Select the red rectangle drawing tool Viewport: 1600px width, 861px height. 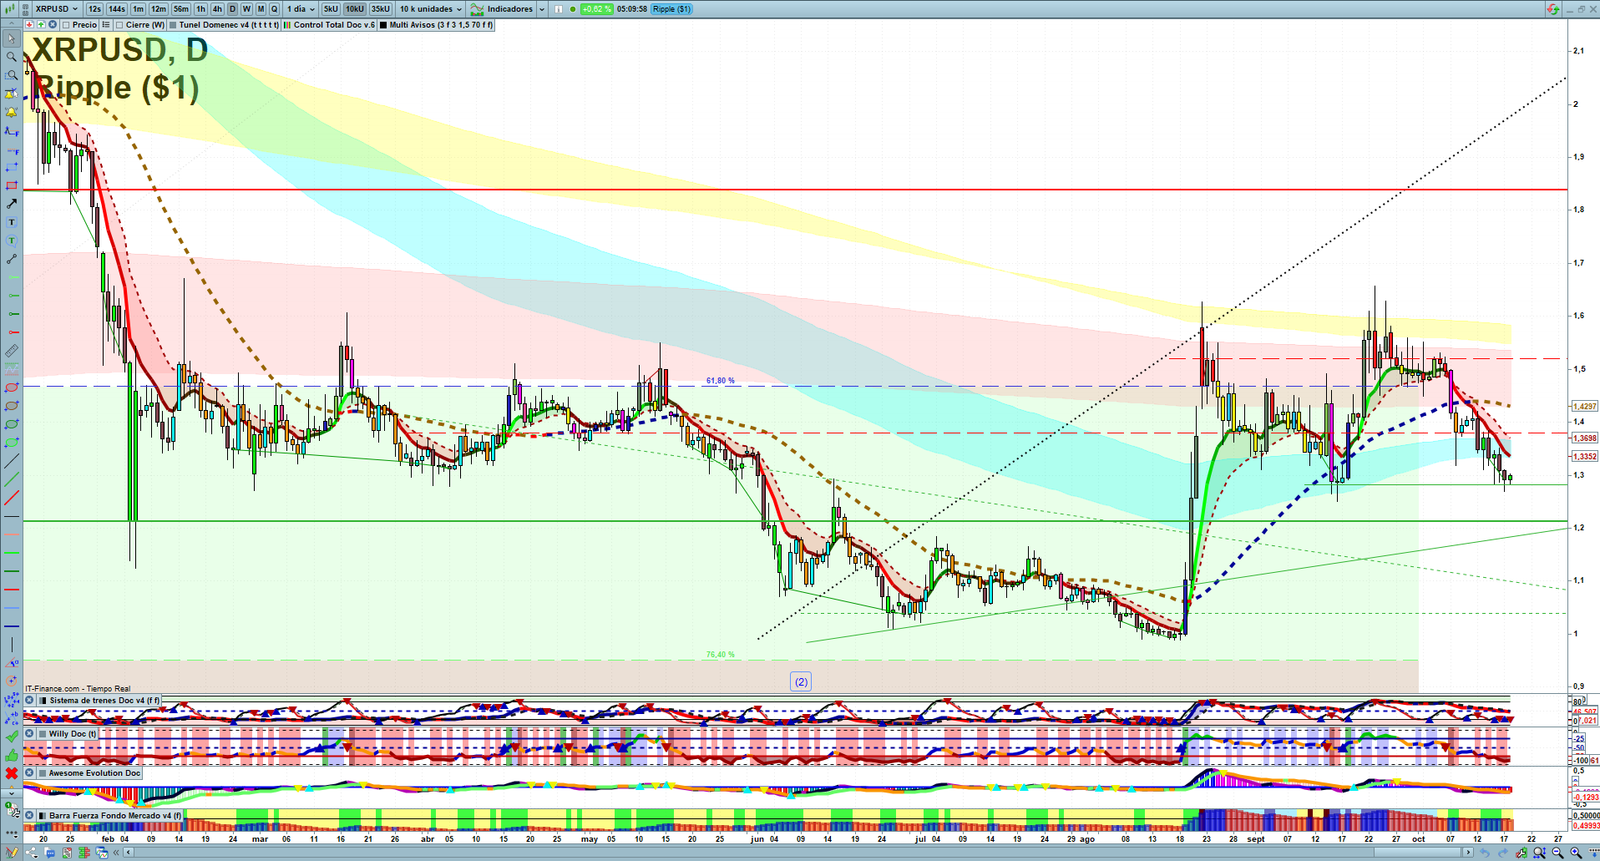[x=11, y=185]
